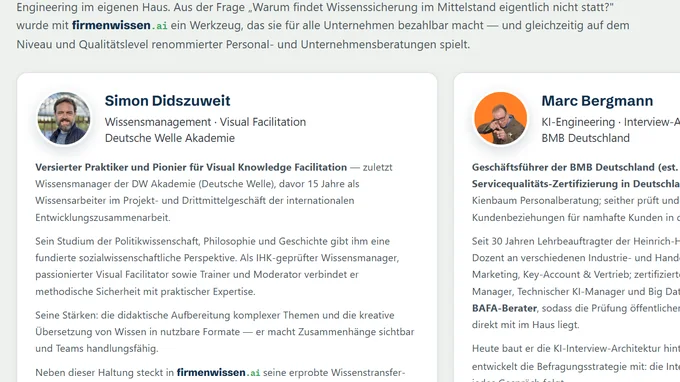Select text 'Deutsche Welle Akademie'
This screenshot has width=680, height=382.
[170, 138]
